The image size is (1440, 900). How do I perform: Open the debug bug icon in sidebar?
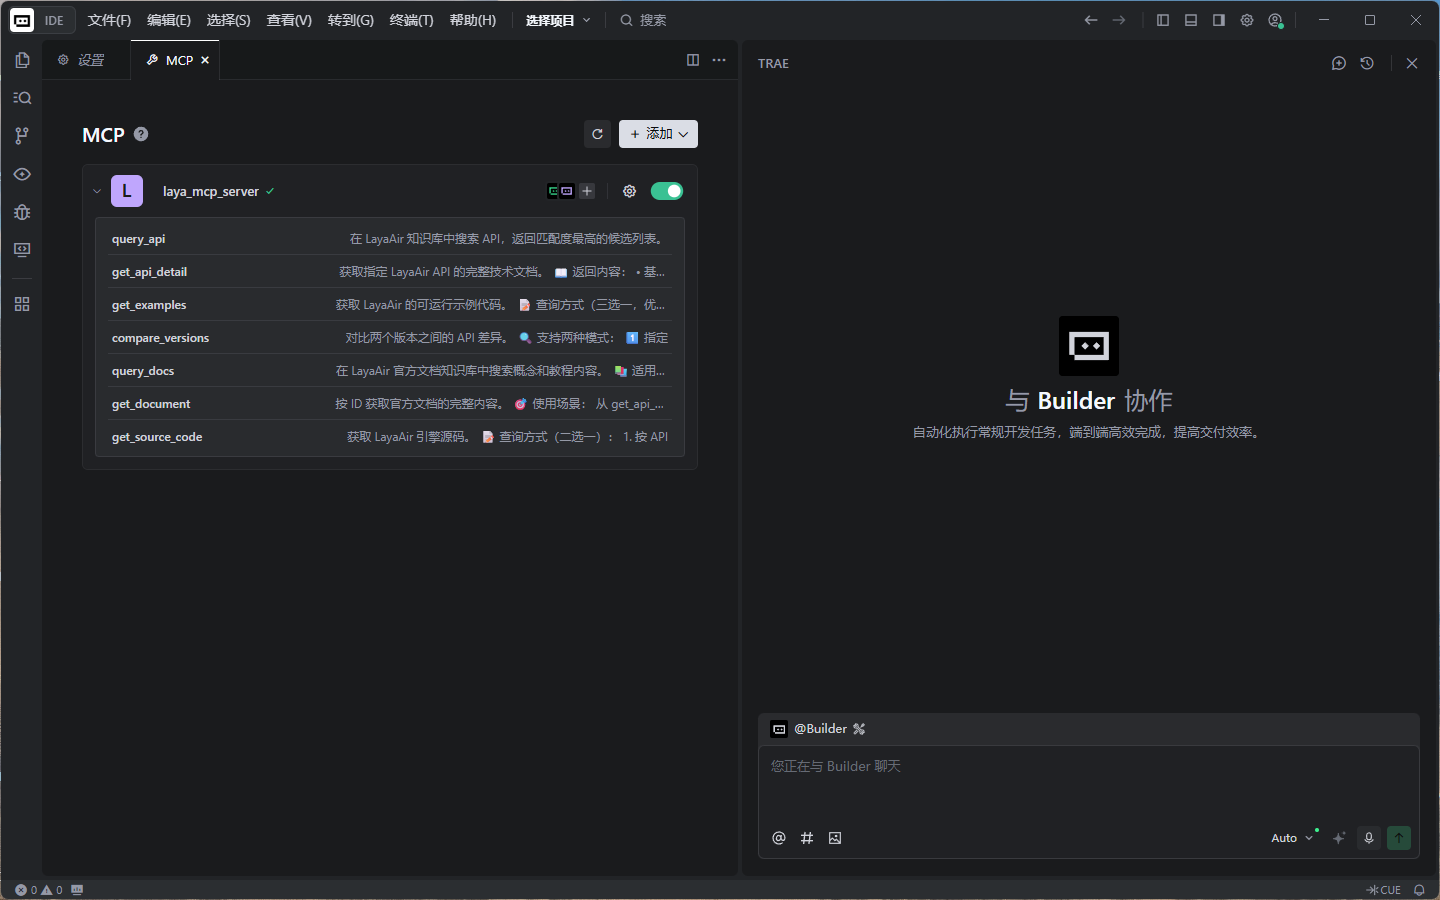coord(22,212)
